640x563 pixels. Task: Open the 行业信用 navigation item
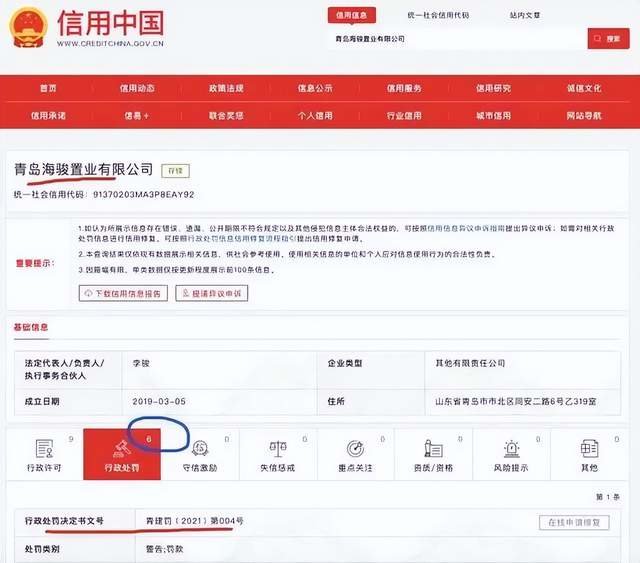[x=404, y=116]
